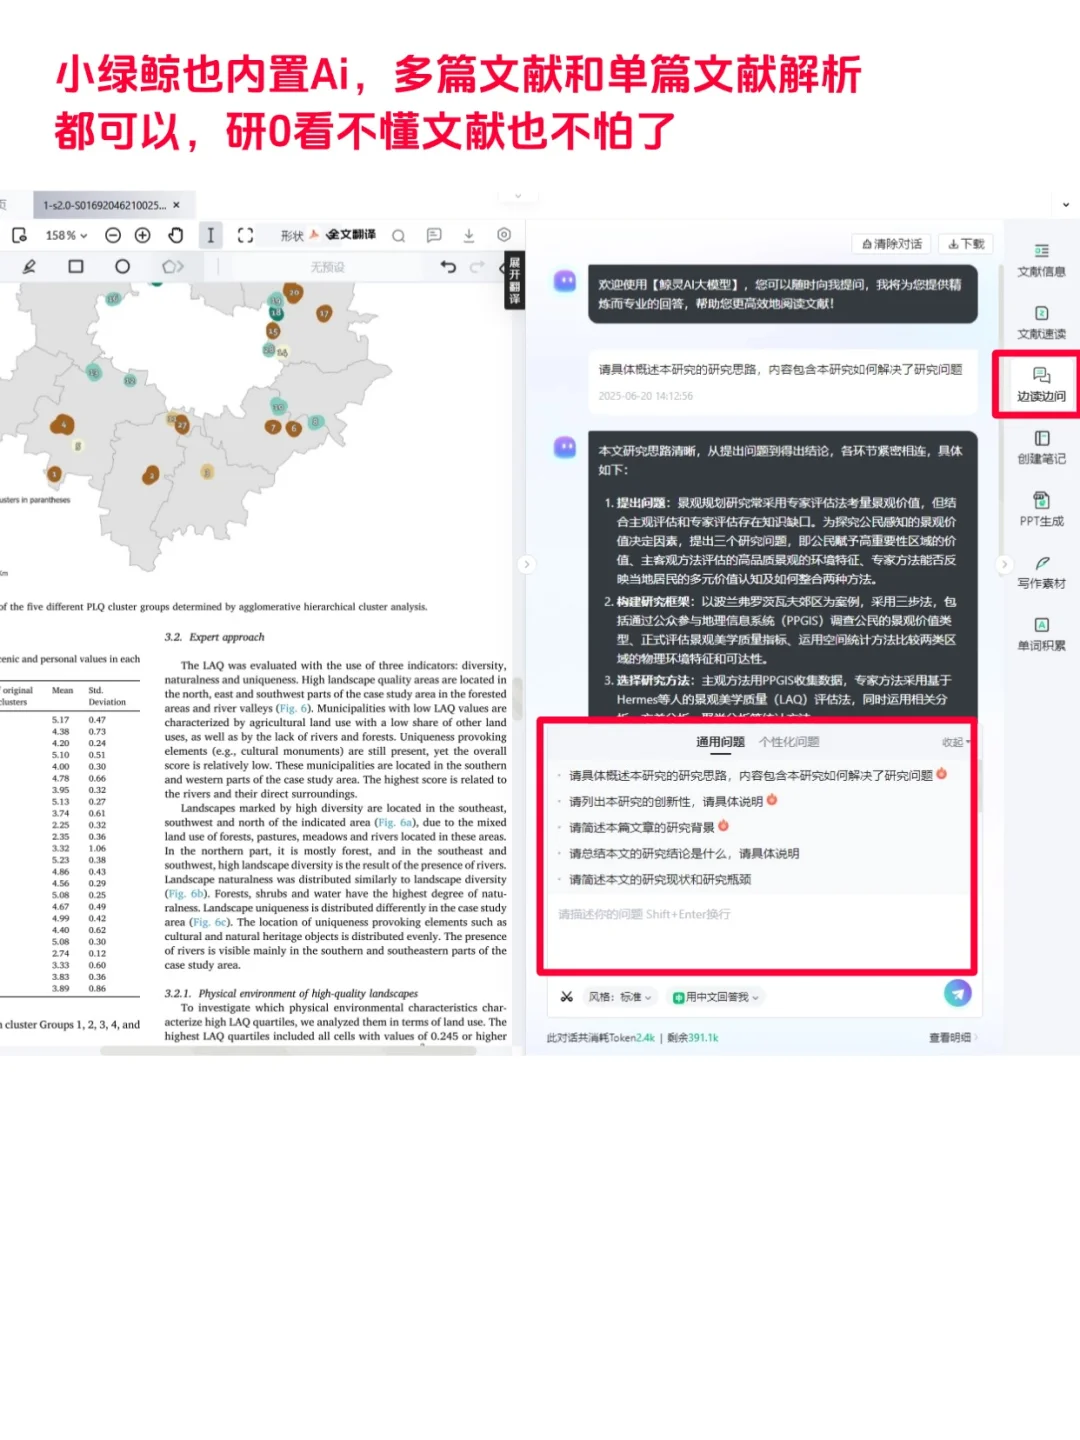Screen dimensions: 1080x1440
Task: Click the page view settings icon before zoom percentage
Action: pos(19,235)
